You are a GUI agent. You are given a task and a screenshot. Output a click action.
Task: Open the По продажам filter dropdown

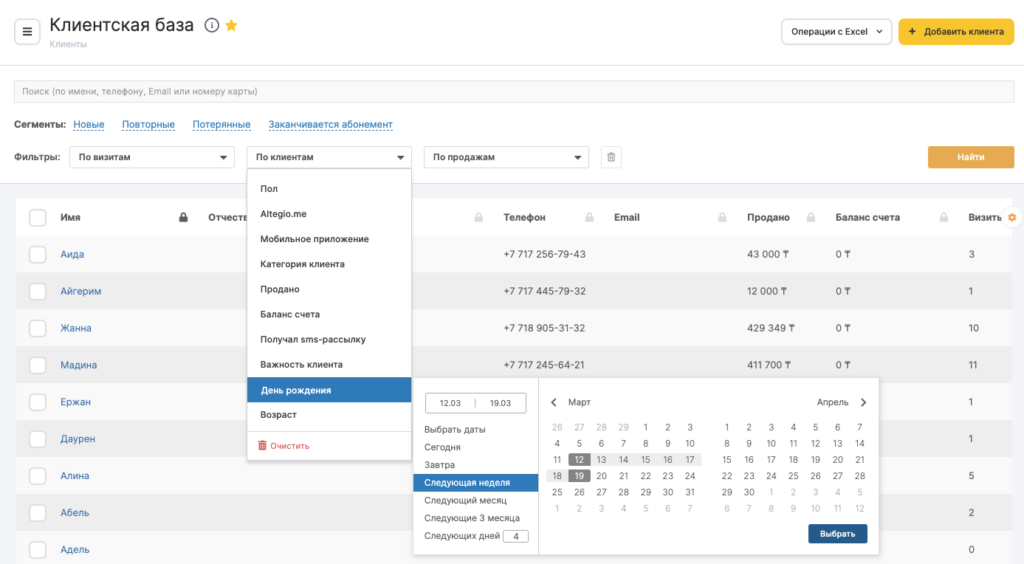click(506, 157)
